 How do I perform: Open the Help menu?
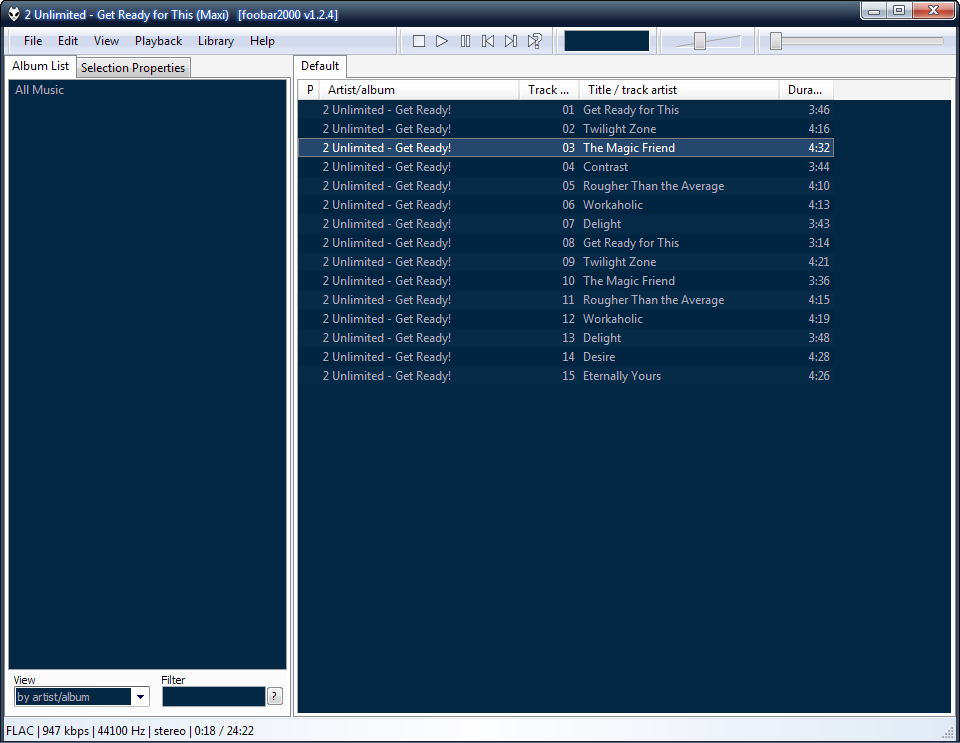pos(262,41)
